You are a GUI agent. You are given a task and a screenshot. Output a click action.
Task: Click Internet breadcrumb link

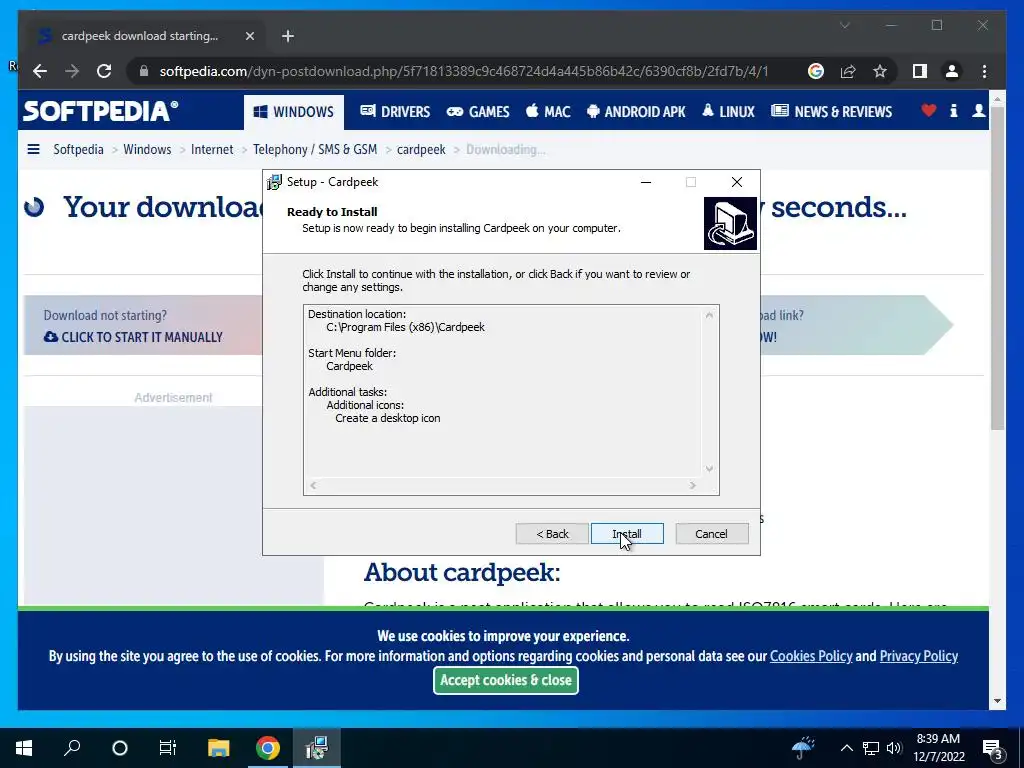coord(212,150)
